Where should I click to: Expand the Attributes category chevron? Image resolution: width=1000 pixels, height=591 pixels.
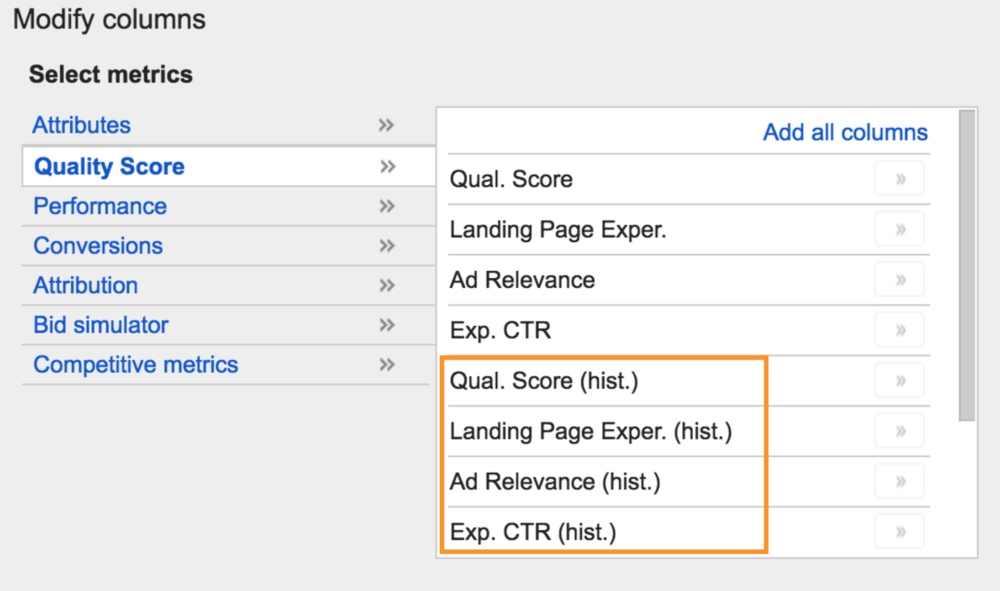tap(387, 125)
